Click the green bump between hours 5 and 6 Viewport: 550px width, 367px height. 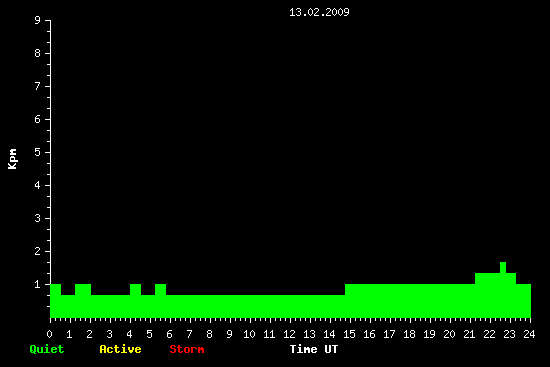pyautogui.click(x=160, y=289)
